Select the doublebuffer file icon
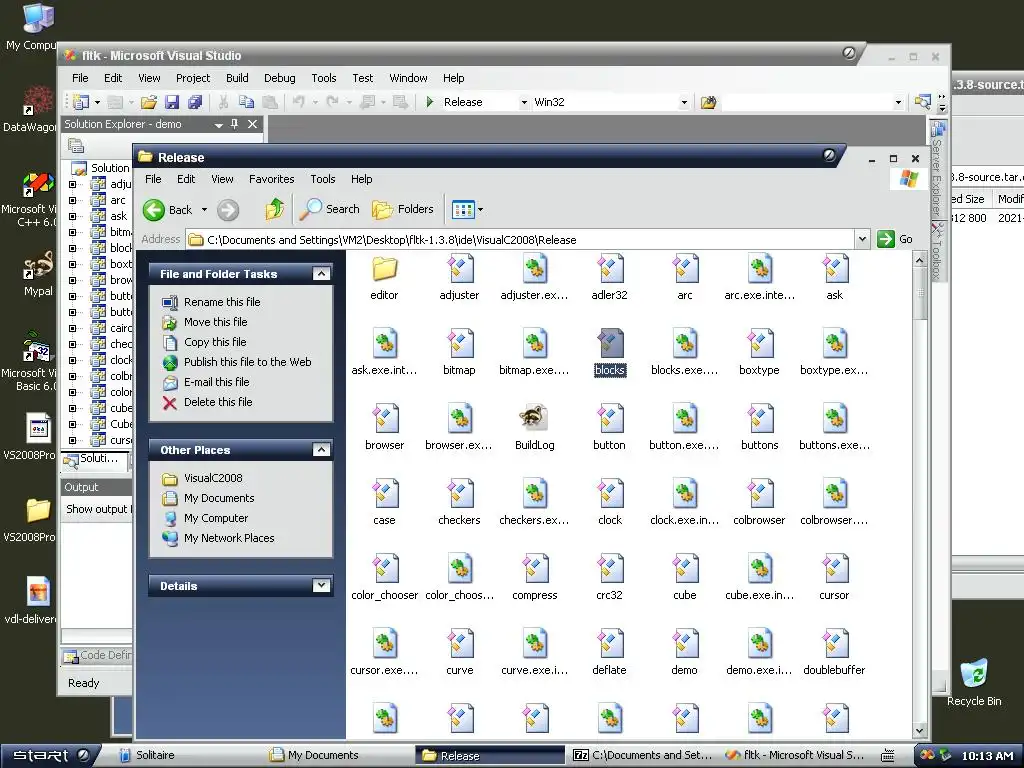This screenshot has height=768, width=1024. 835,644
